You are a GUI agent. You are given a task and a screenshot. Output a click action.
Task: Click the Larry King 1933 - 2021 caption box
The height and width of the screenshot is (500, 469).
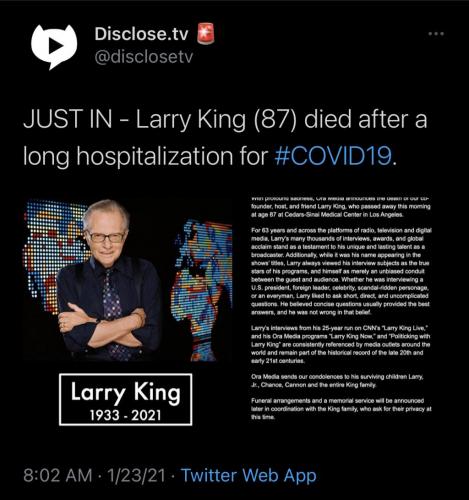tap(125, 399)
